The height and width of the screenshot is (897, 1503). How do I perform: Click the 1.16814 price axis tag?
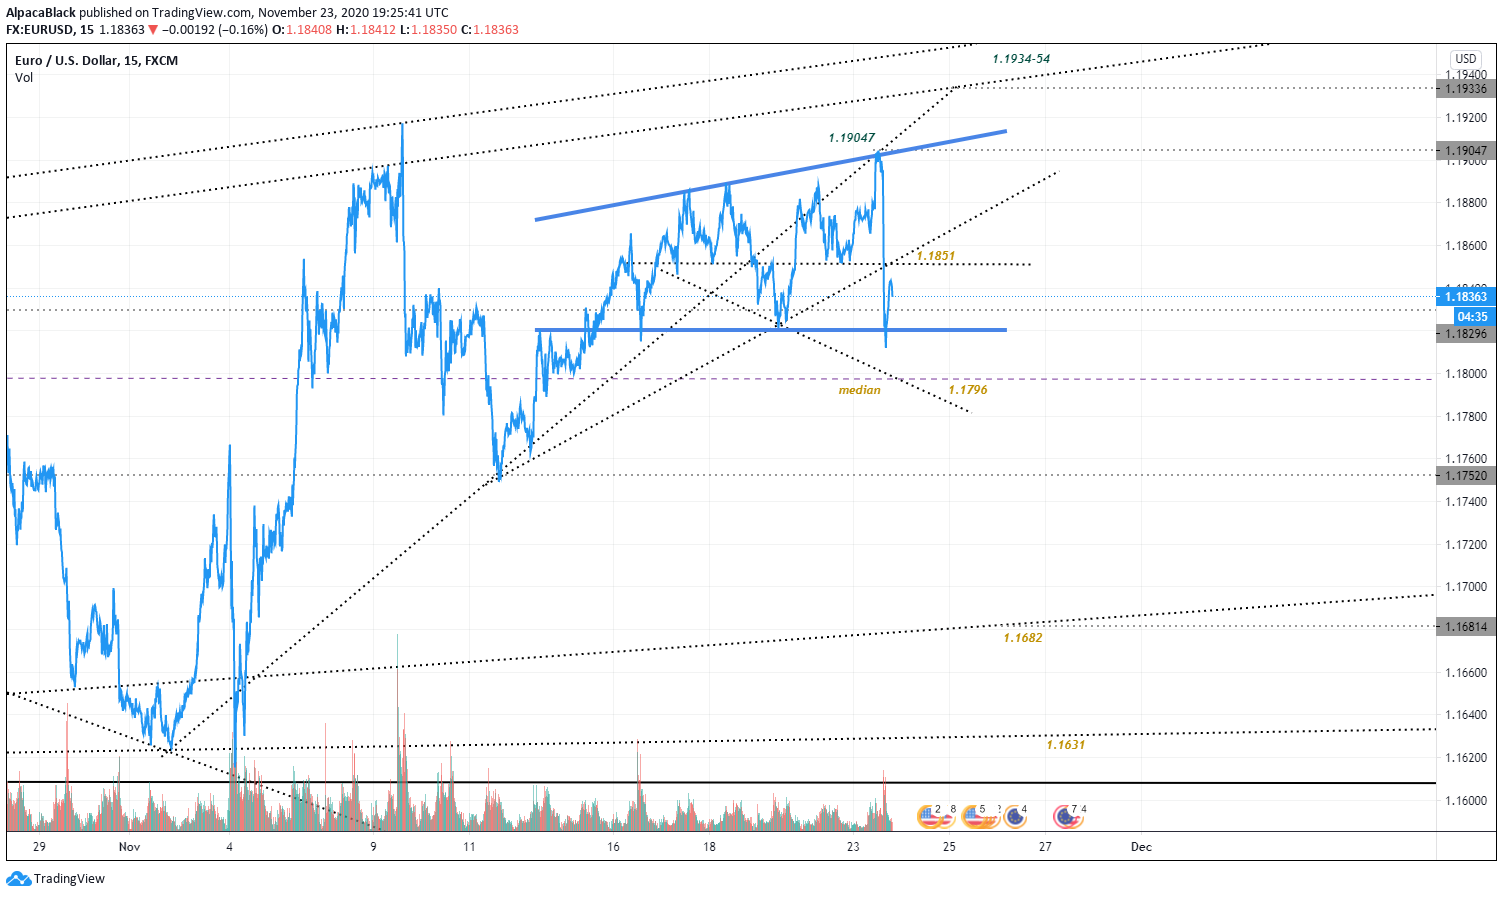1466,627
